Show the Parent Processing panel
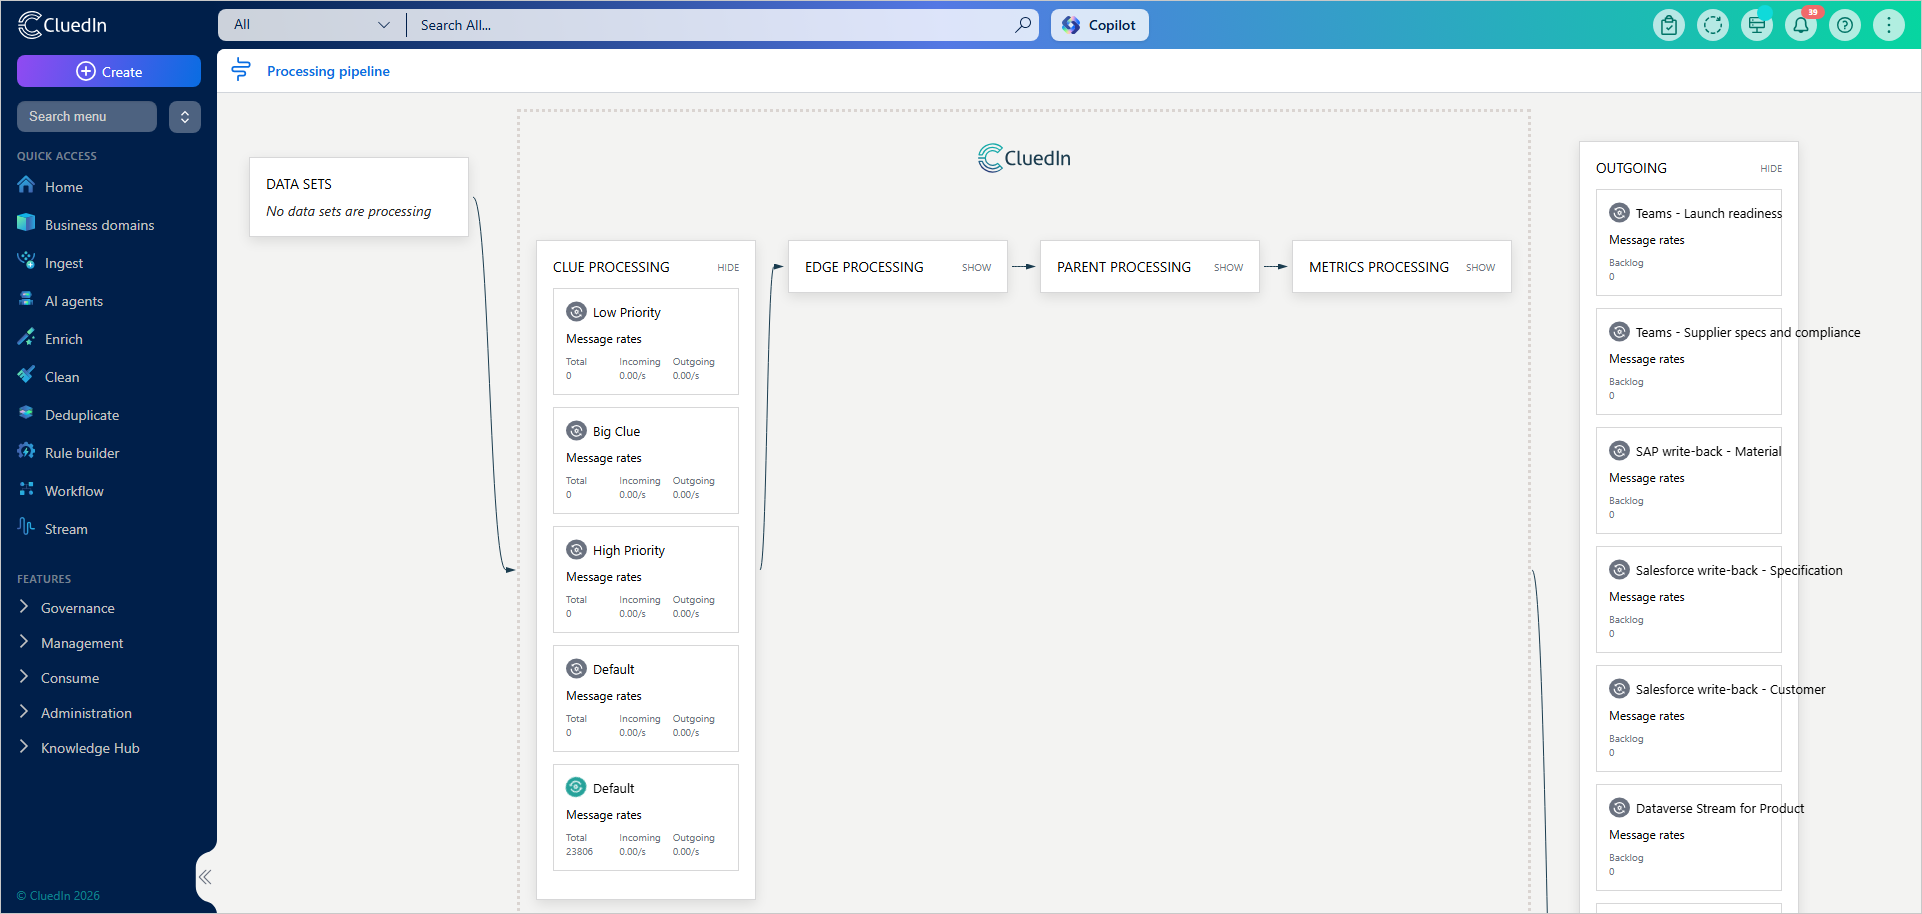 [1228, 268]
